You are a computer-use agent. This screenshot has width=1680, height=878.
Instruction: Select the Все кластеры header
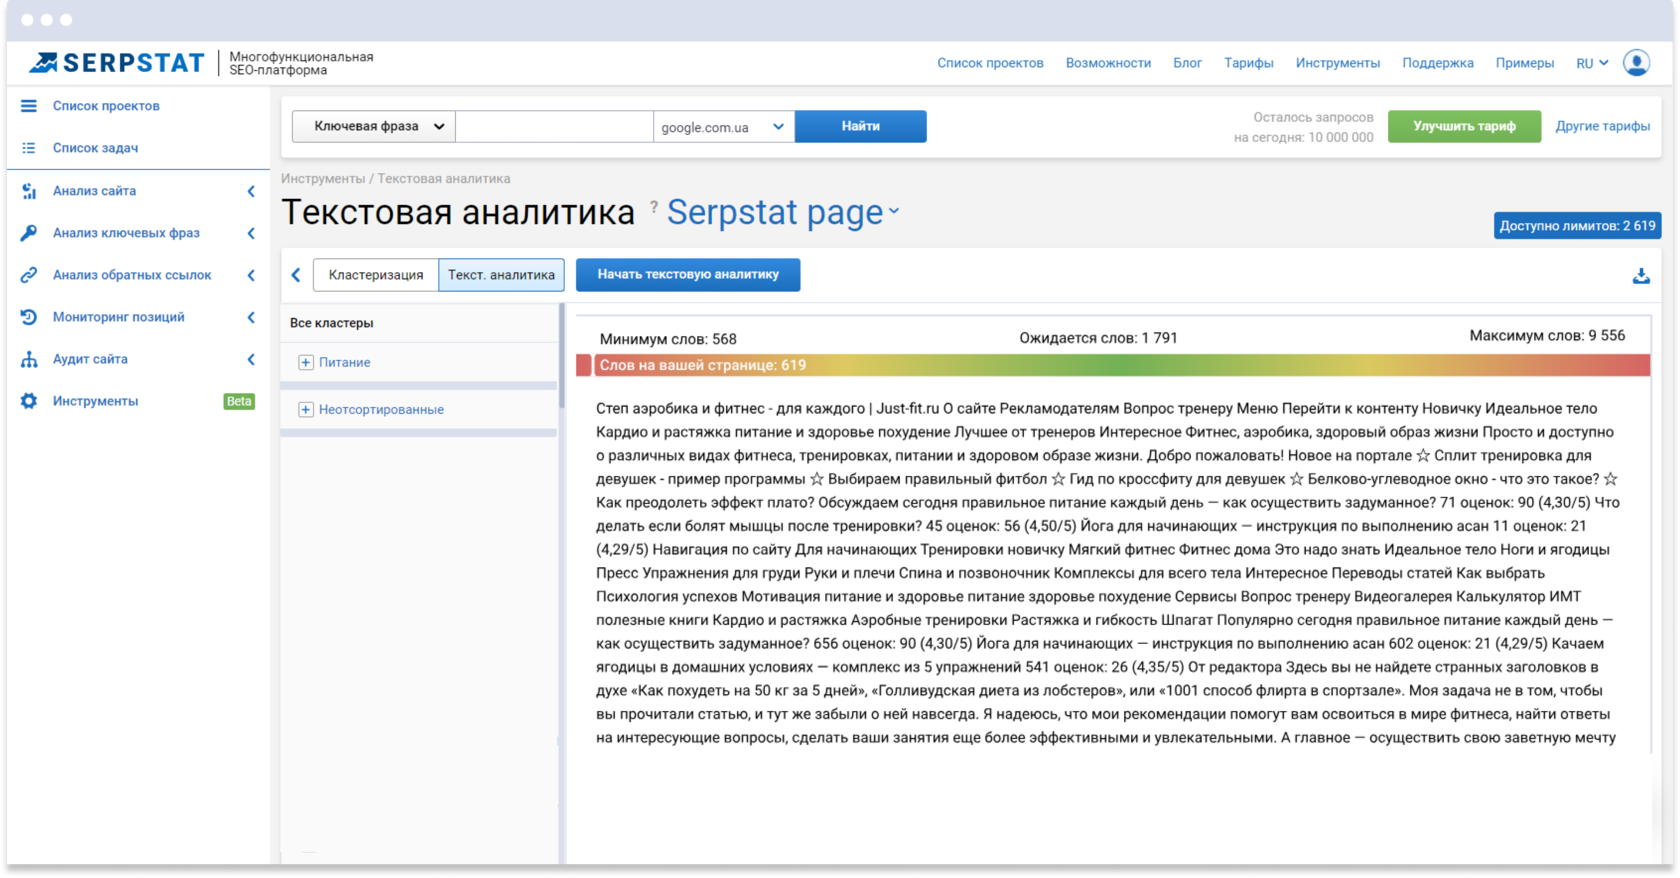(x=332, y=323)
